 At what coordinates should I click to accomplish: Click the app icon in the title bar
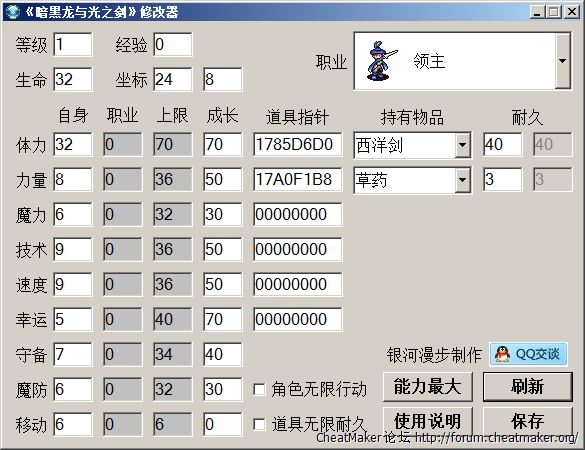pos(12,12)
